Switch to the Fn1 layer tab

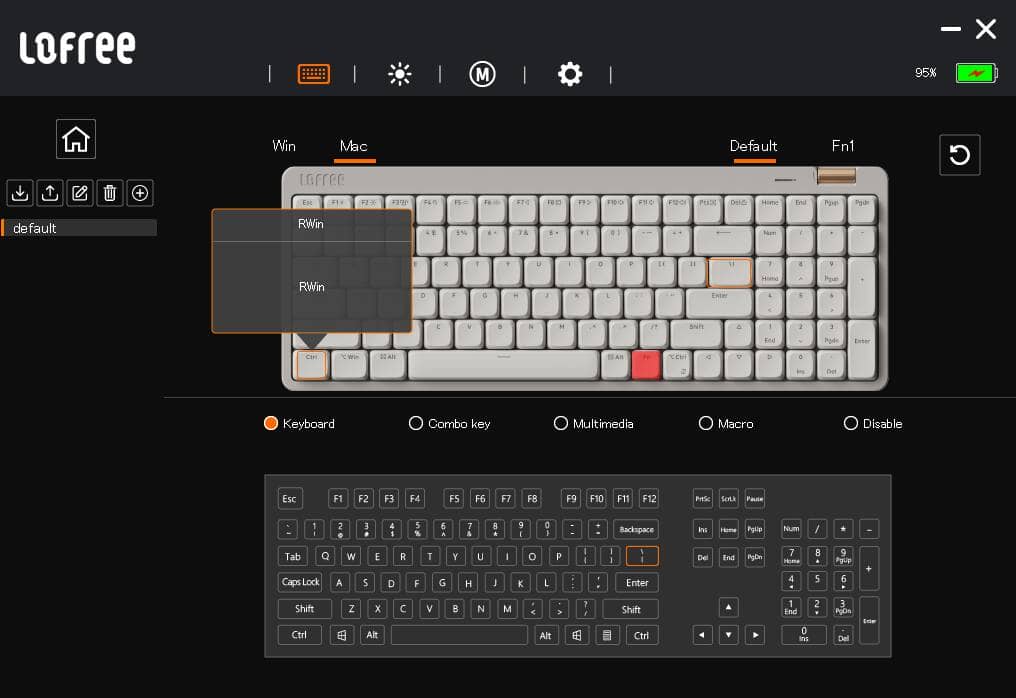[843, 146]
